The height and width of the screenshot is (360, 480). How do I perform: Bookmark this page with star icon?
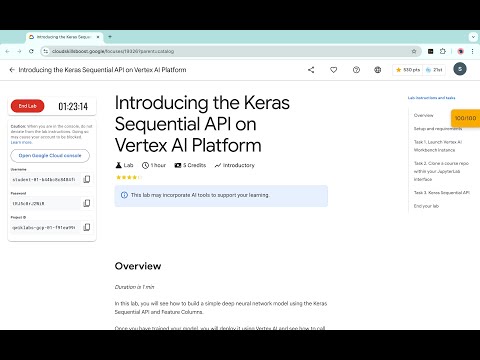tap(414, 51)
